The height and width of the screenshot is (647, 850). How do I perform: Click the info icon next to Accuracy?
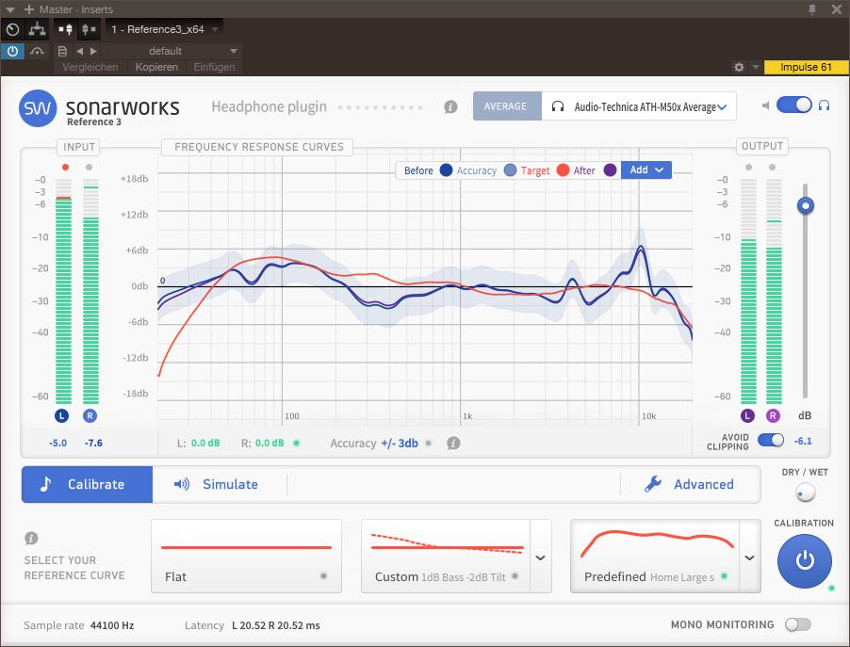pos(454,443)
